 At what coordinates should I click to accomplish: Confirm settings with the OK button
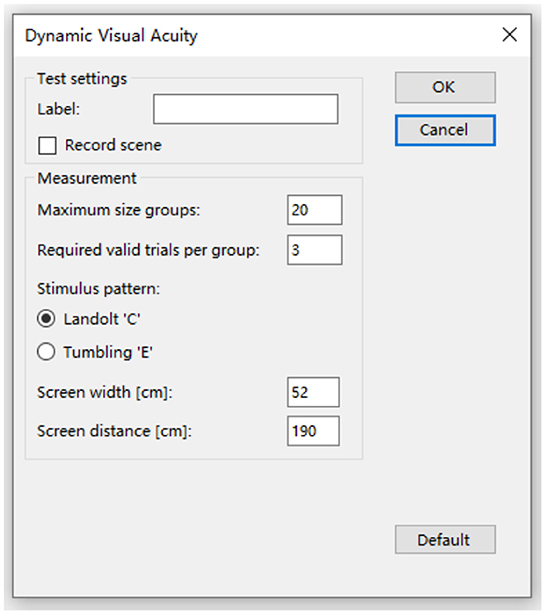coord(445,87)
